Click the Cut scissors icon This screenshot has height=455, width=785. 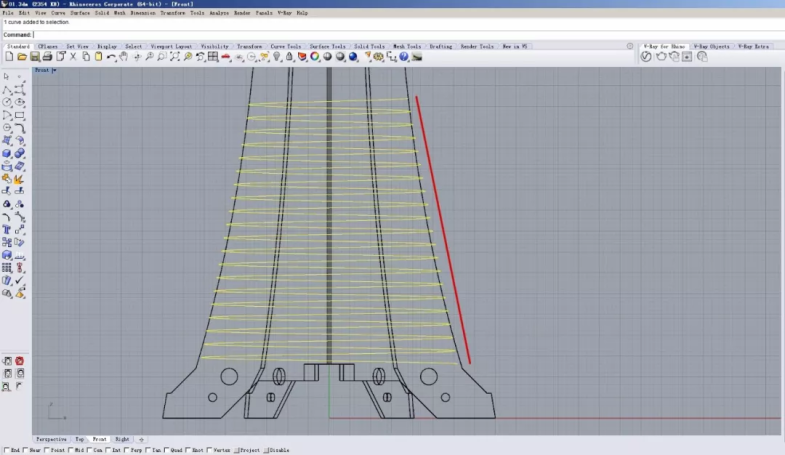click(x=72, y=57)
